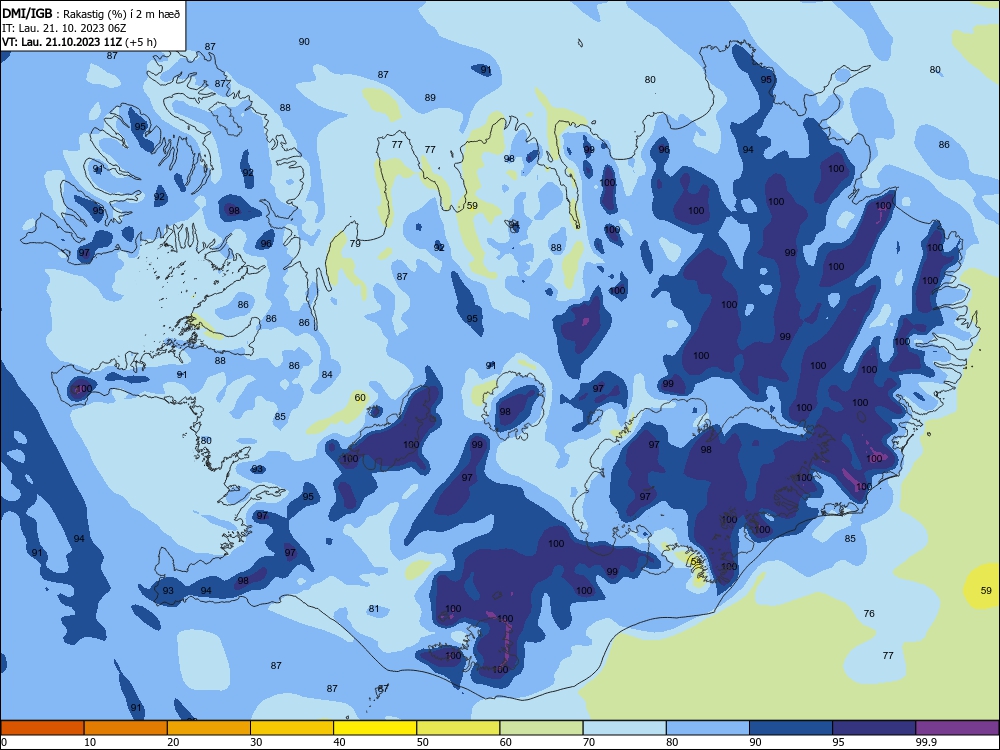Select the amber 30–40 legend swatch

(292, 728)
